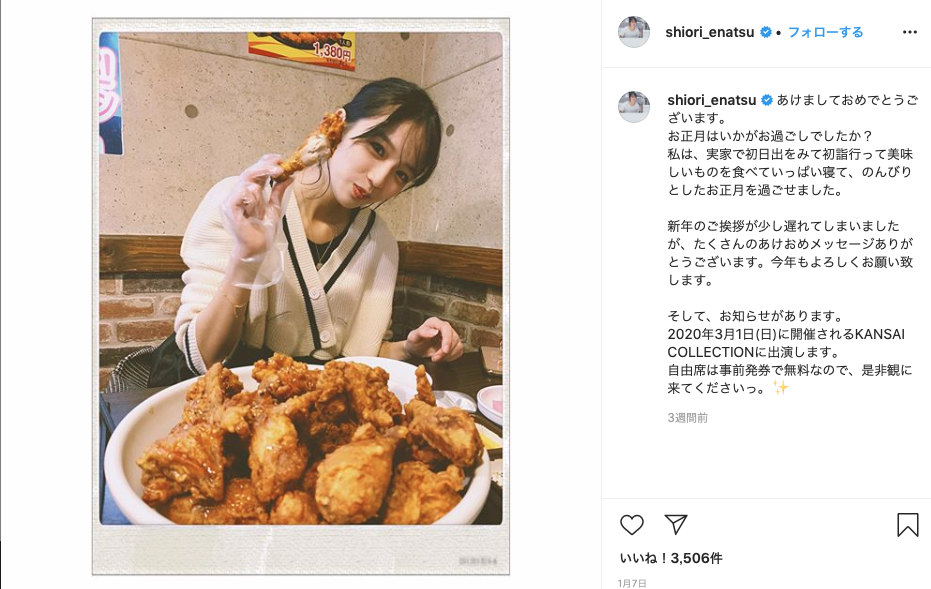931x589 pixels.
Task: Click the white polaroid border below photo
Action: click(x=300, y=550)
